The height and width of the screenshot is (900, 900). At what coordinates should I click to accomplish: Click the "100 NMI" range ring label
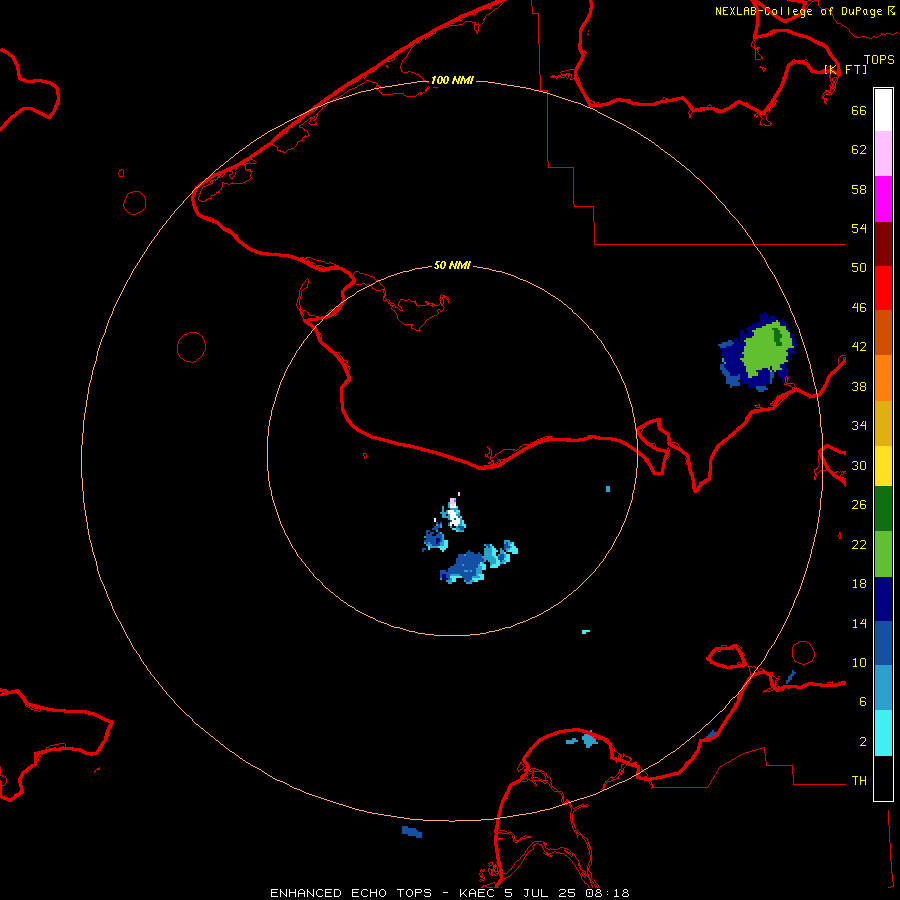(x=452, y=80)
